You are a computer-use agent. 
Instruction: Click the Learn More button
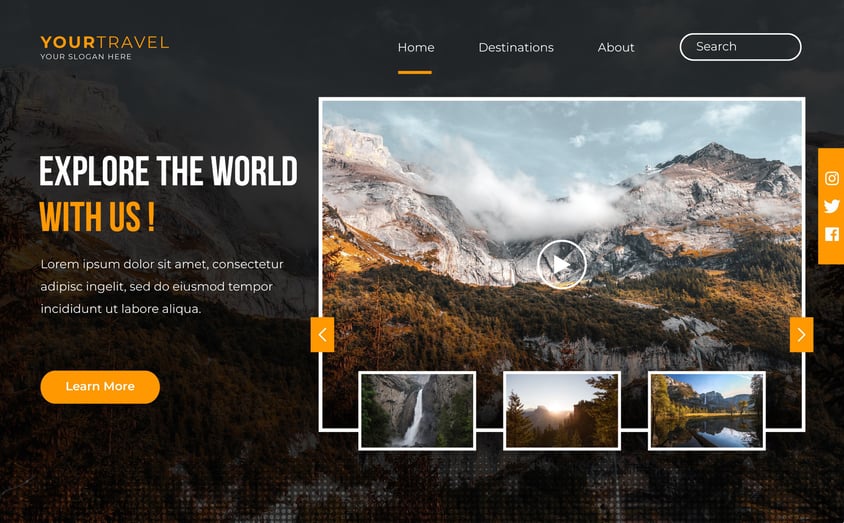pyautogui.click(x=100, y=387)
